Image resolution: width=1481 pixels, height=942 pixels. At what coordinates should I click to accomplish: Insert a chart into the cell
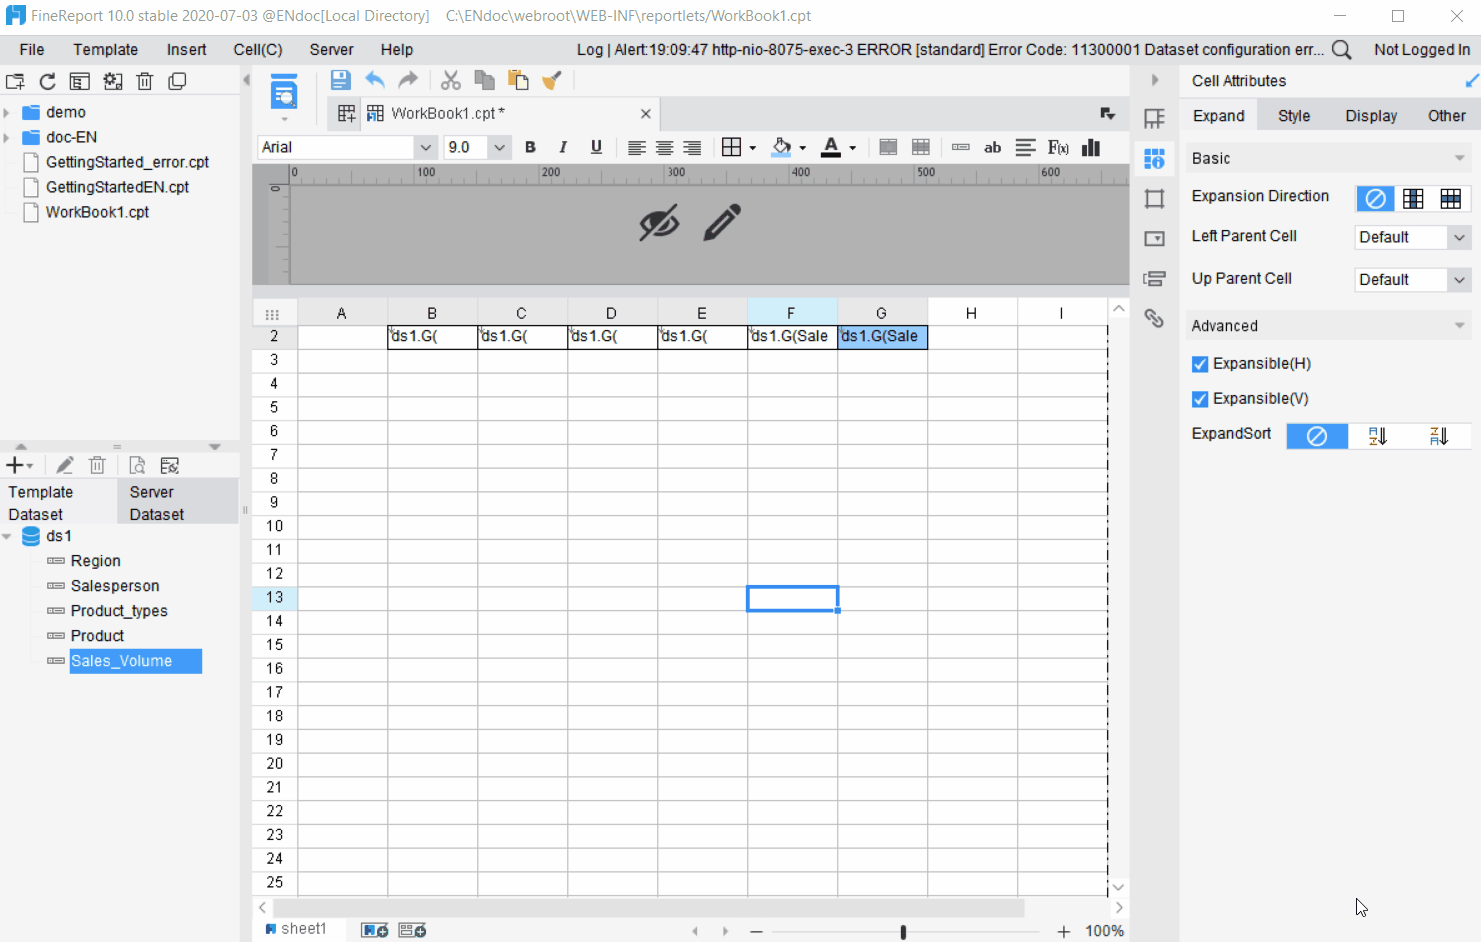(x=1091, y=148)
